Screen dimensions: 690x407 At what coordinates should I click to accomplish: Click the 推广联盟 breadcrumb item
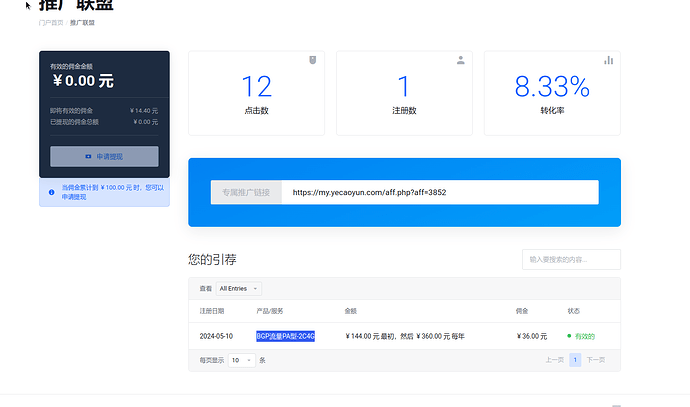[x=82, y=23]
